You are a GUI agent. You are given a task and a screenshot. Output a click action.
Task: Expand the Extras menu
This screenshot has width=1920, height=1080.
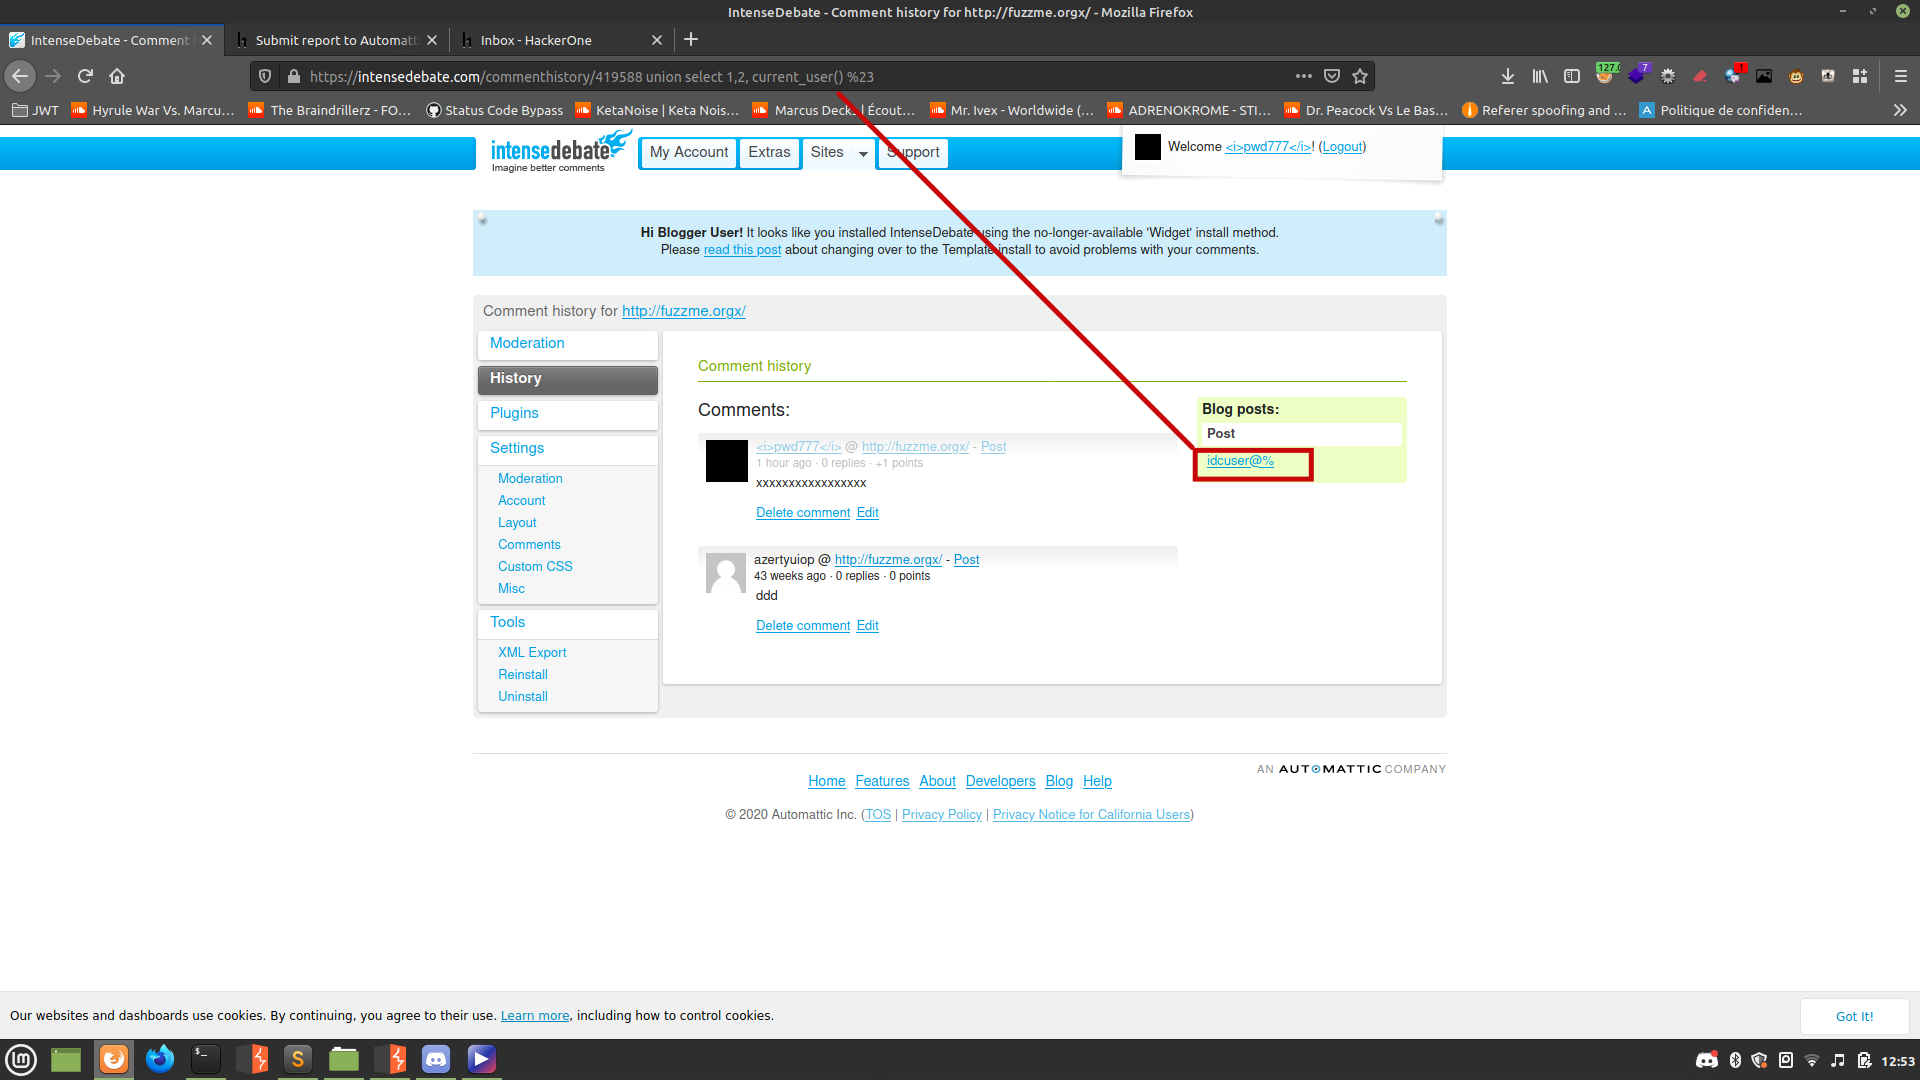click(x=770, y=152)
